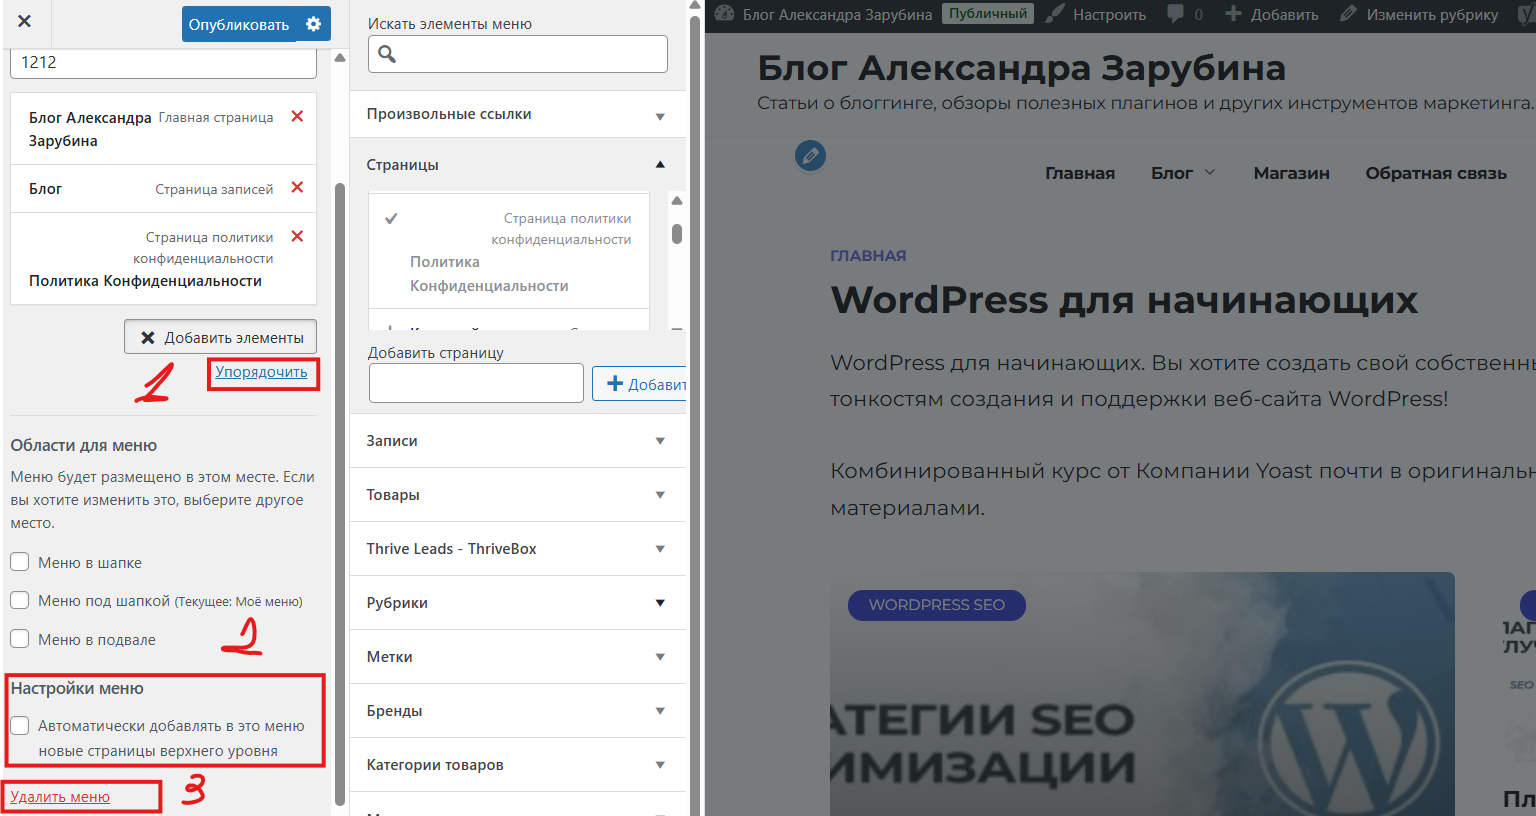The image size is (1536, 816).
Task: Click the ГЛАВНАЯ breadcrumb link
Action: [x=868, y=256]
